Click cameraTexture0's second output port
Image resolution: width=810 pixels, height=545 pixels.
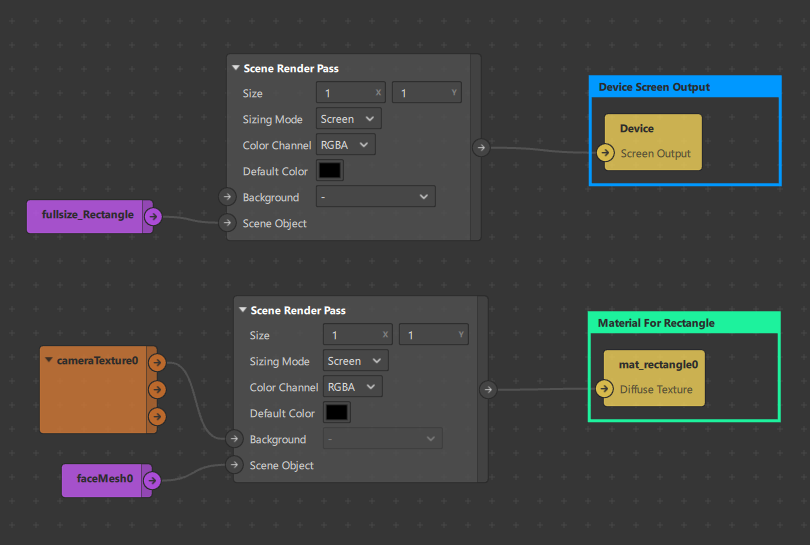[x=157, y=390]
